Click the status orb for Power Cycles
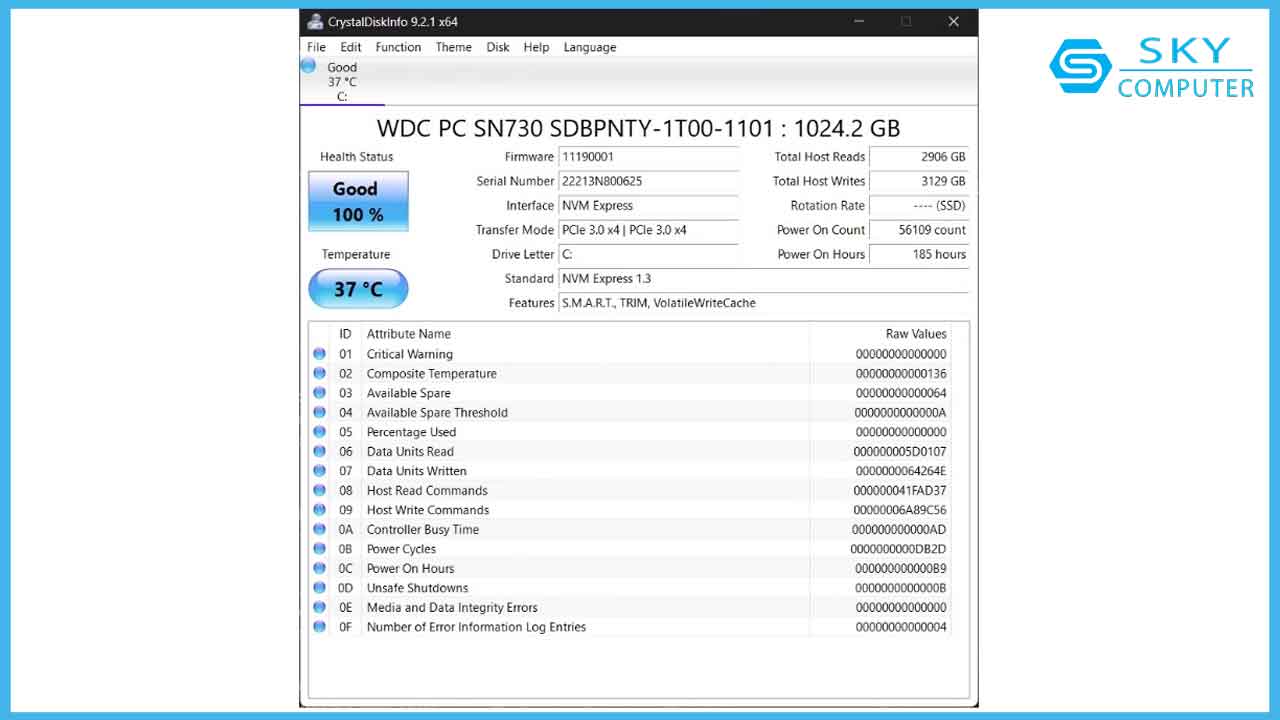Viewport: 1280px width, 720px height. click(x=319, y=549)
